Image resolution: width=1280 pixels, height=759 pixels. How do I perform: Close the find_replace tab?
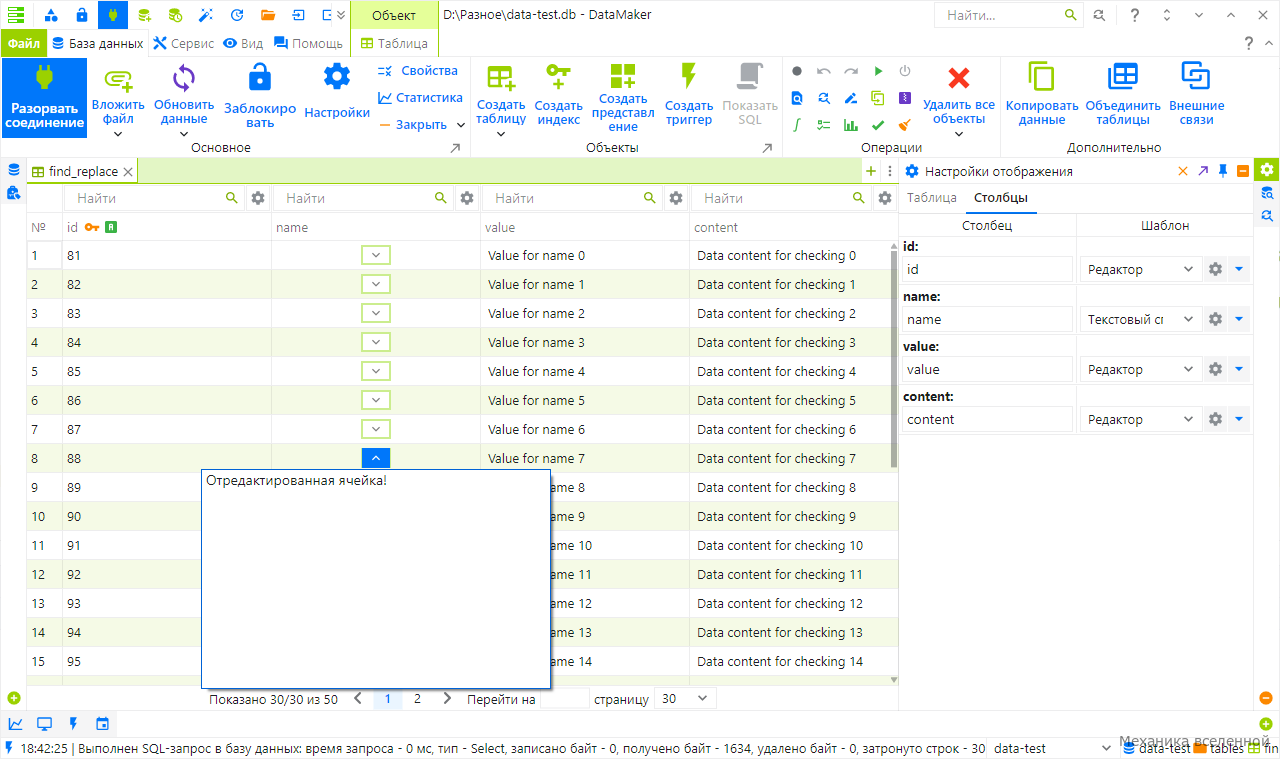(x=128, y=172)
